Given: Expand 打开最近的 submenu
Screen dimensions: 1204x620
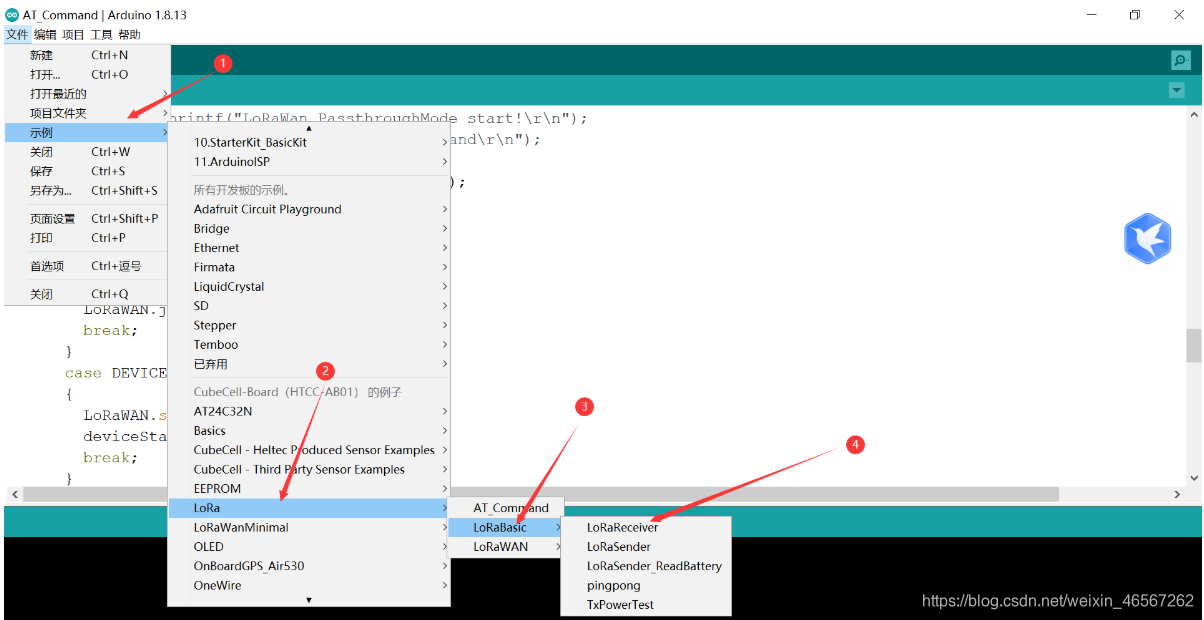Looking at the screenshot, I should pos(87,94).
